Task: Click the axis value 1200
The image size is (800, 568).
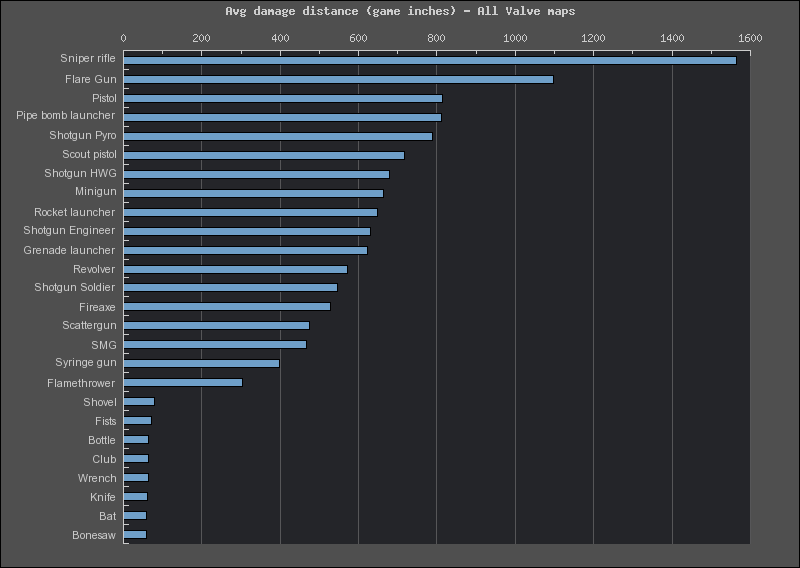Action: coord(593,38)
